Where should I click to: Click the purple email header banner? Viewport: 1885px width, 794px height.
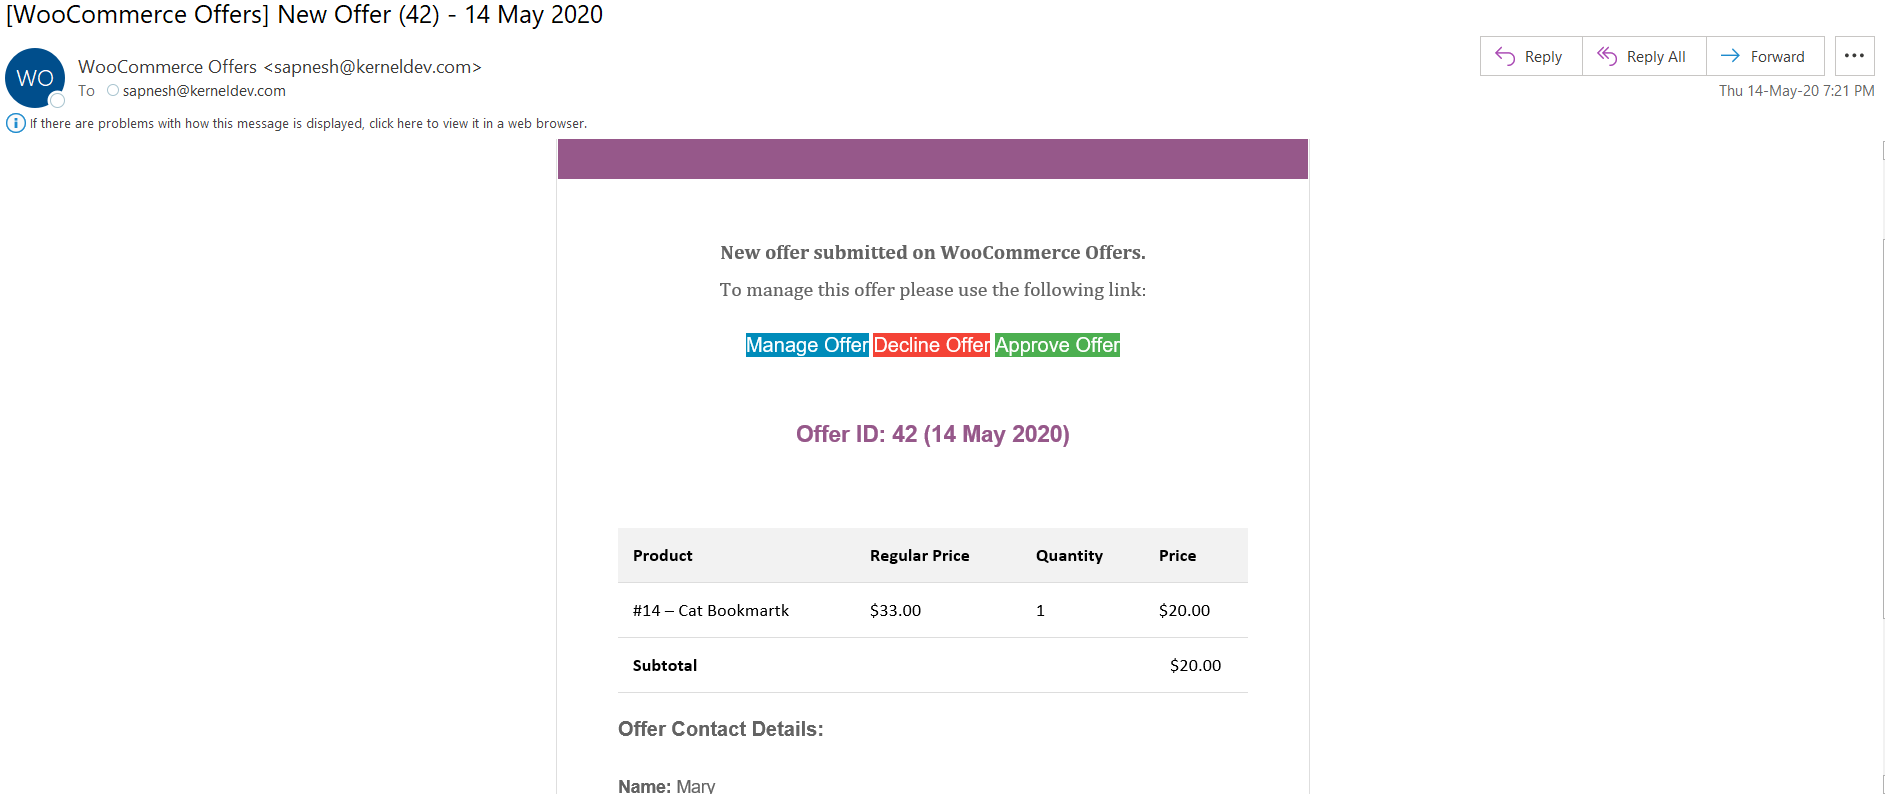click(x=932, y=159)
